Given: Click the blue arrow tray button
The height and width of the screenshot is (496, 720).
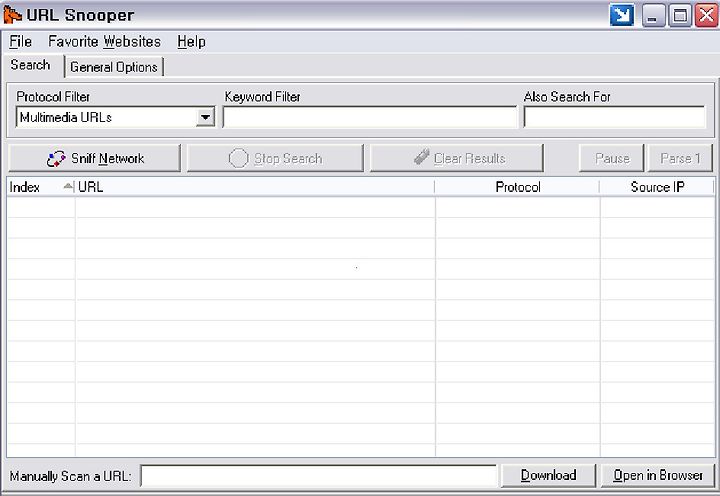Looking at the screenshot, I should (x=622, y=15).
